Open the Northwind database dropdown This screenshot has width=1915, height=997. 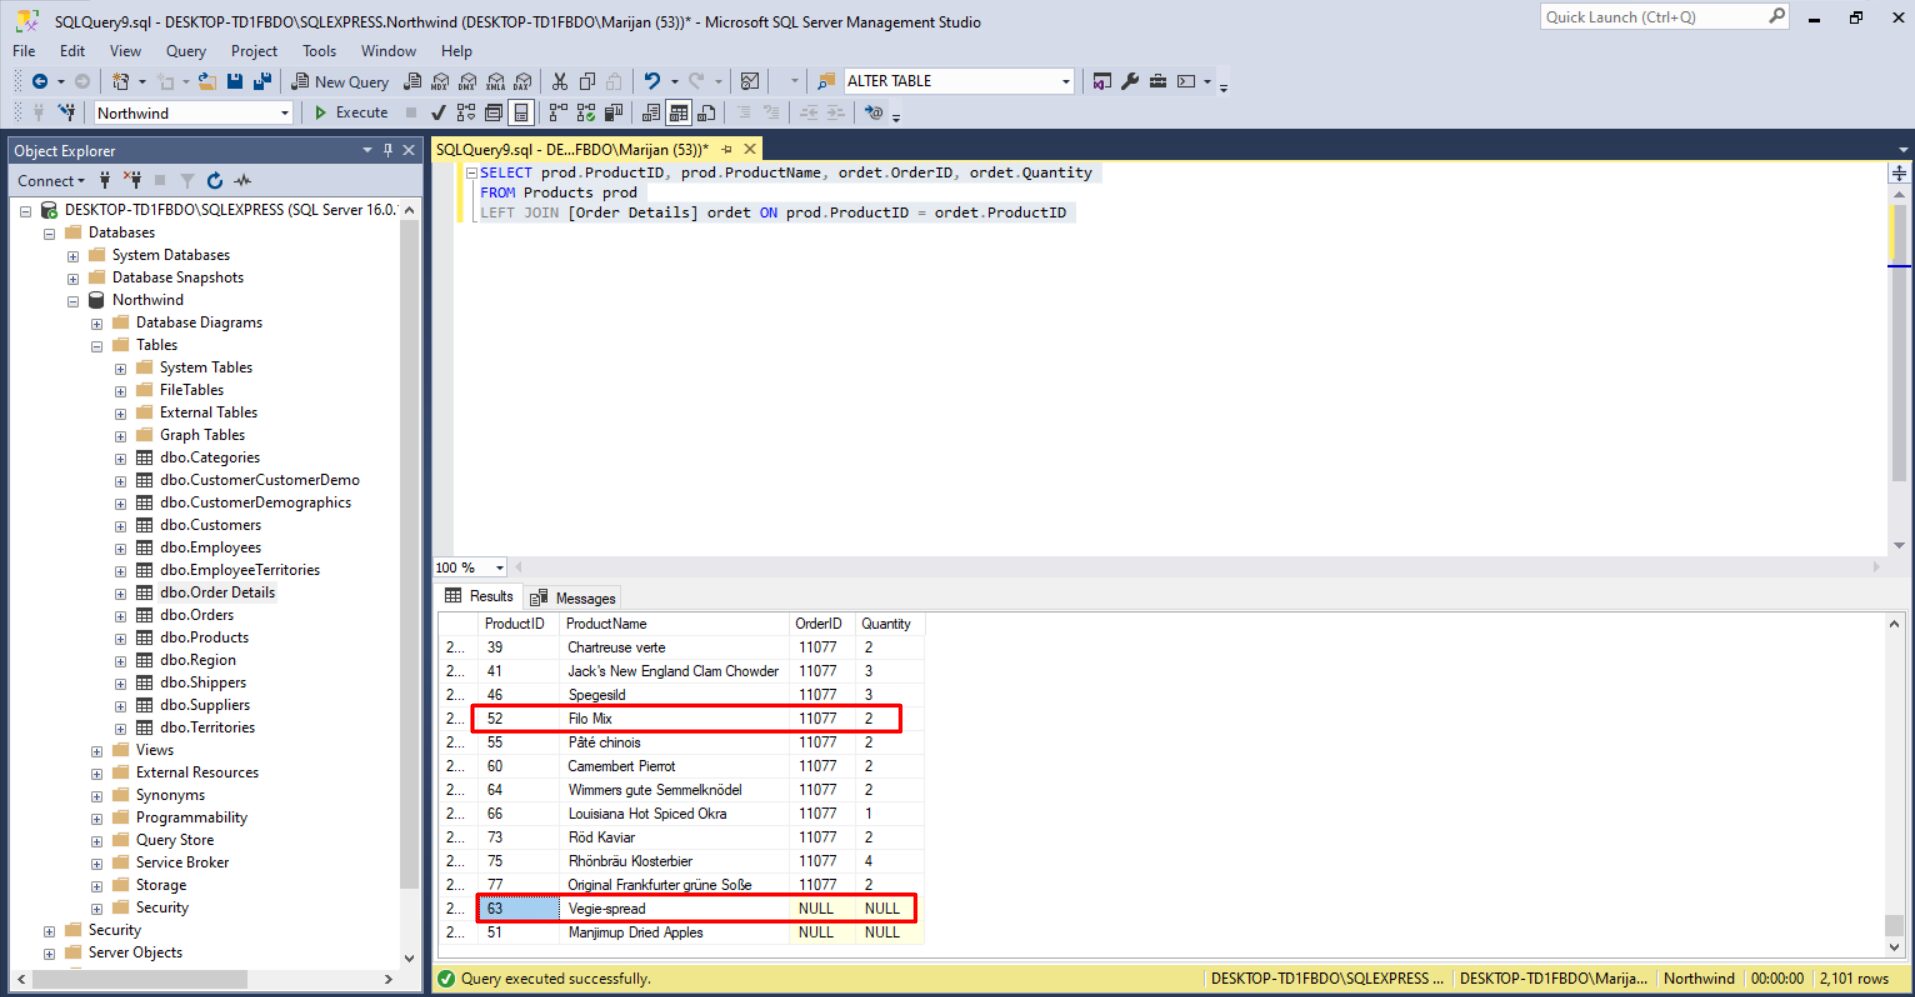point(284,113)
